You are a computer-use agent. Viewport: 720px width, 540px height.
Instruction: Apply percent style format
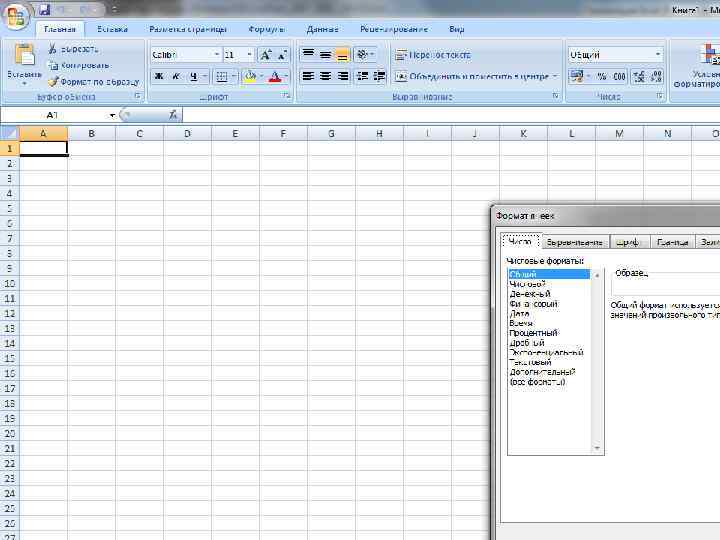pyautogui.click(x=602, y=77)
